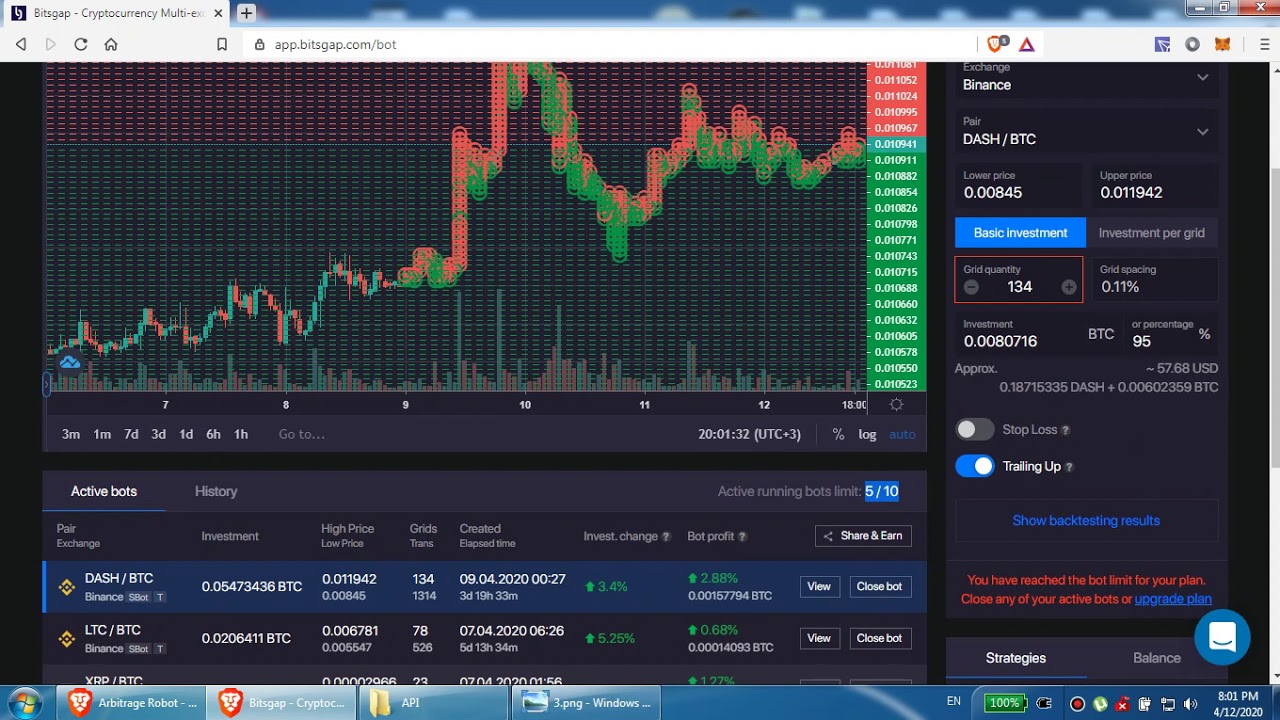This screenshot has width=1280, height=720.
Task: Open the Brave Rewards BAT triangle icon
Action: (1027, 44)
